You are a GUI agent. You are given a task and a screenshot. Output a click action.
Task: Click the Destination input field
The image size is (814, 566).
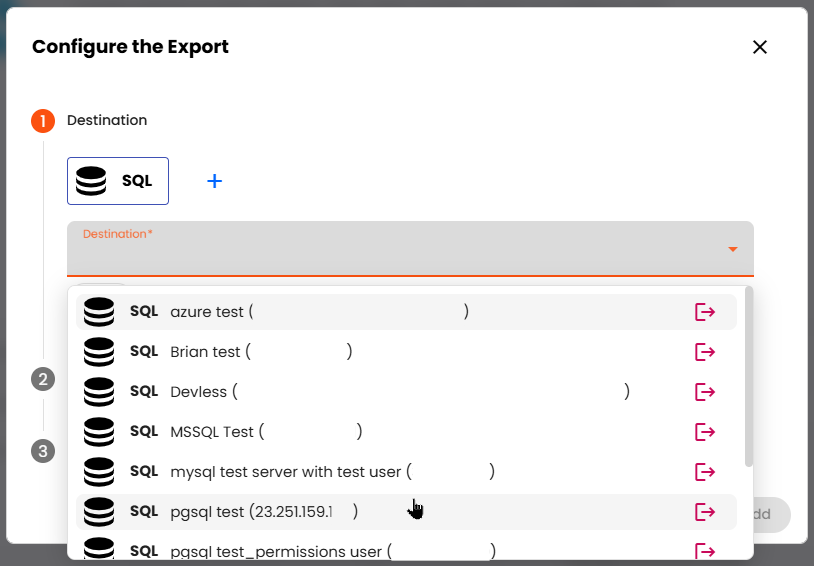tap(400, 250)
